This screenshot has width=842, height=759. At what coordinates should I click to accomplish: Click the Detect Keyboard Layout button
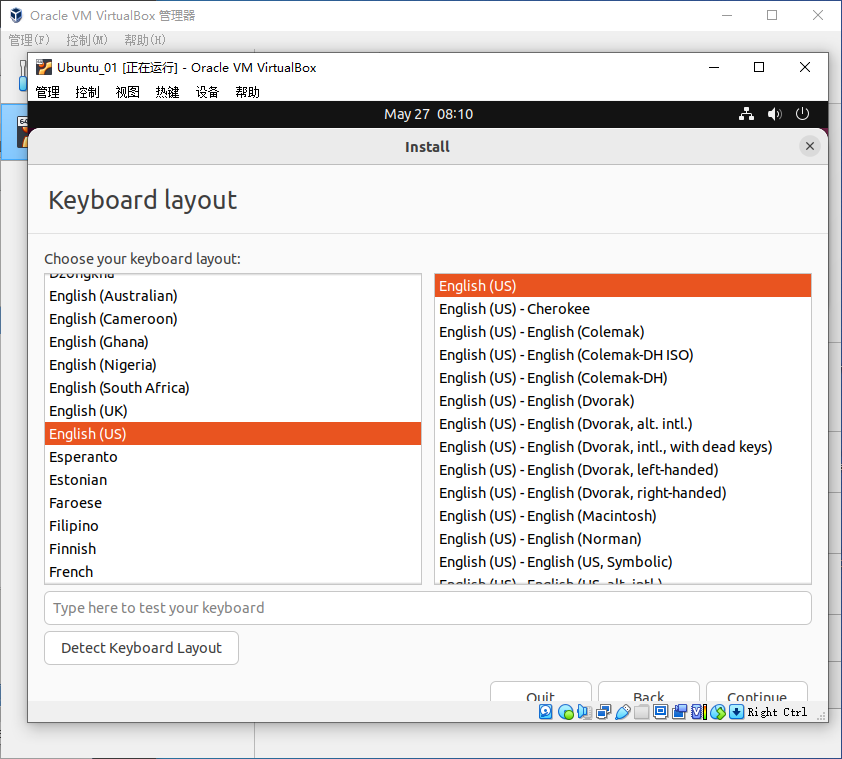(141, 648)
